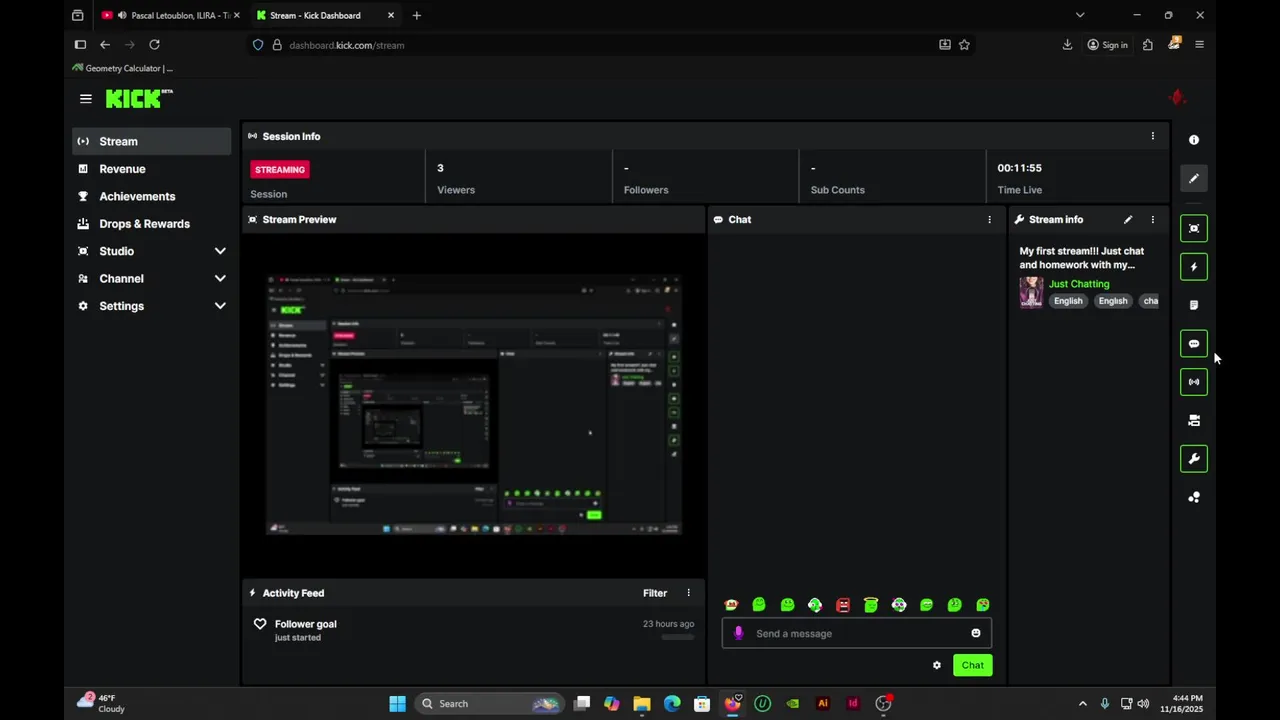
Task: Edit Stream info using pencil icon
Action: pyautogui.click(x=1128, y=219)
